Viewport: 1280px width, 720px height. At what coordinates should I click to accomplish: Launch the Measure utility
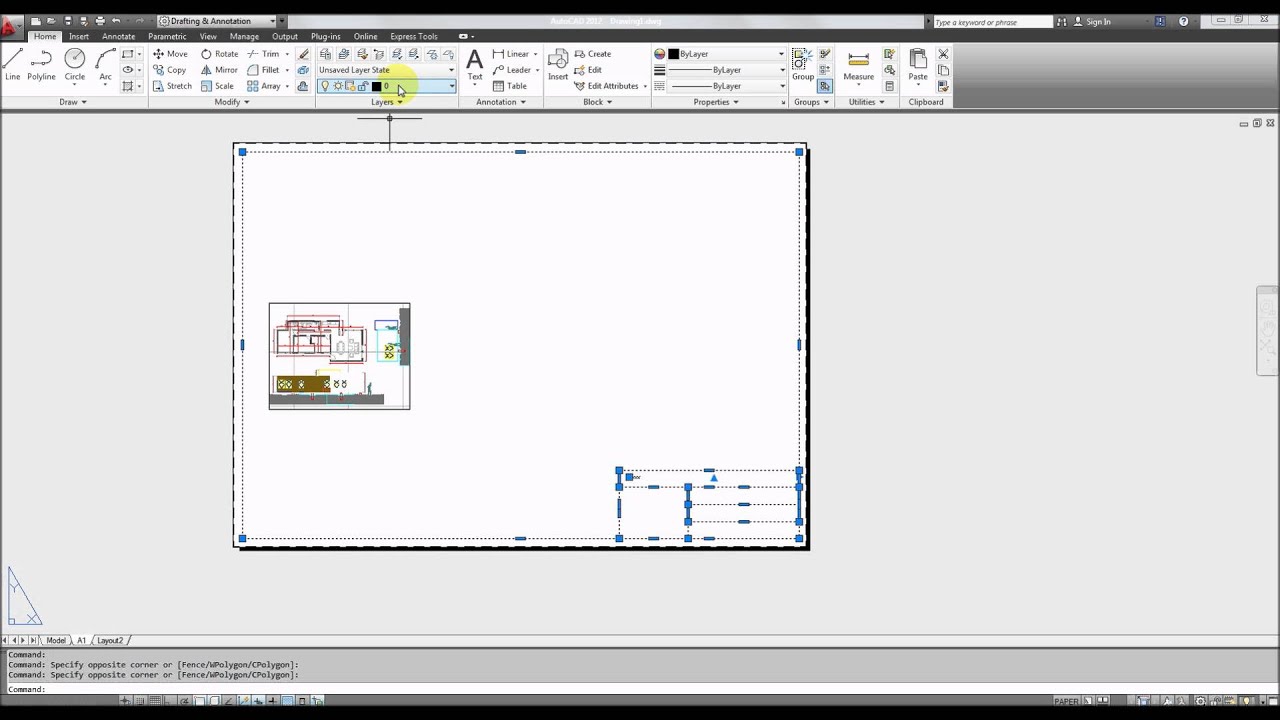[x=858, y=64]
